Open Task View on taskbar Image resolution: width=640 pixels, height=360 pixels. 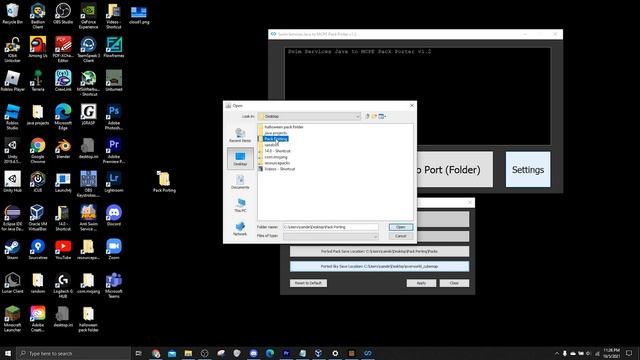pos(138,353)
